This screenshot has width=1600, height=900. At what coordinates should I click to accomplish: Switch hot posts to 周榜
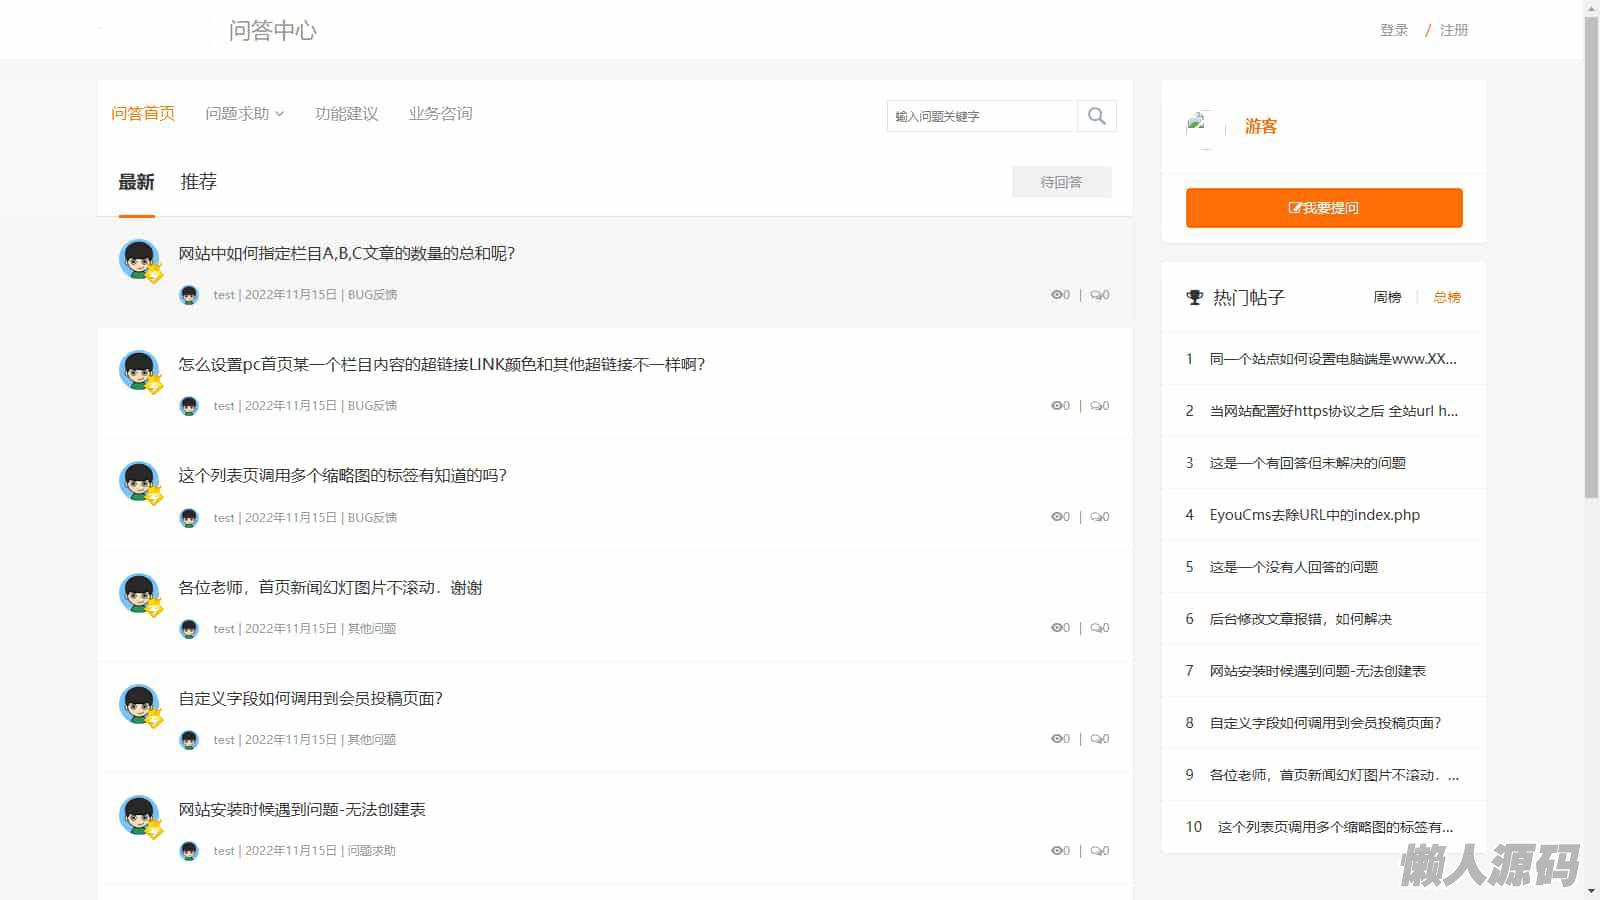pos(1387,297)
